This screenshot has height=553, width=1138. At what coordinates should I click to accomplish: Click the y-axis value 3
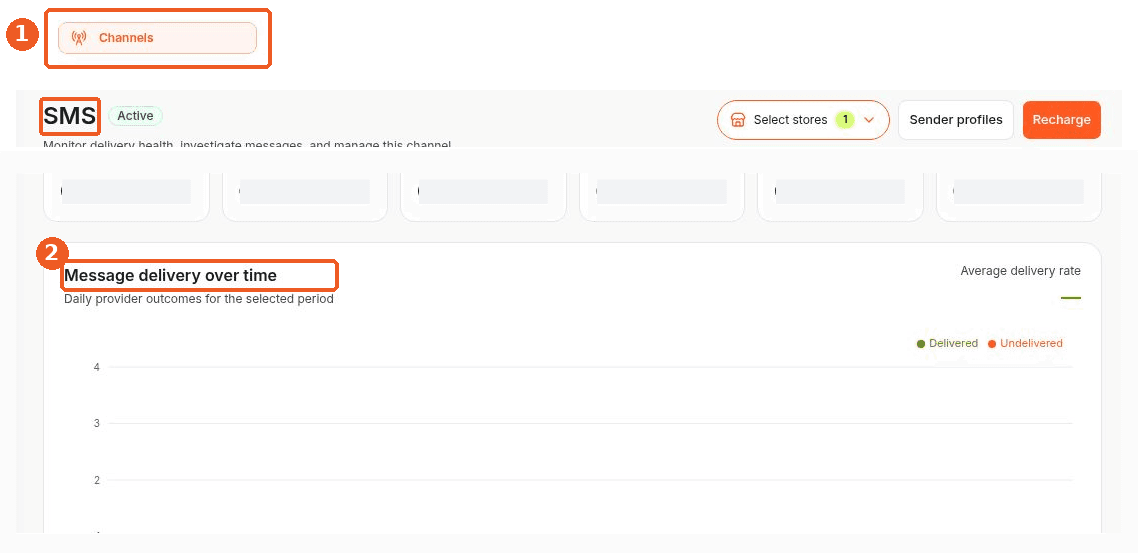click(x=97, y=423)
